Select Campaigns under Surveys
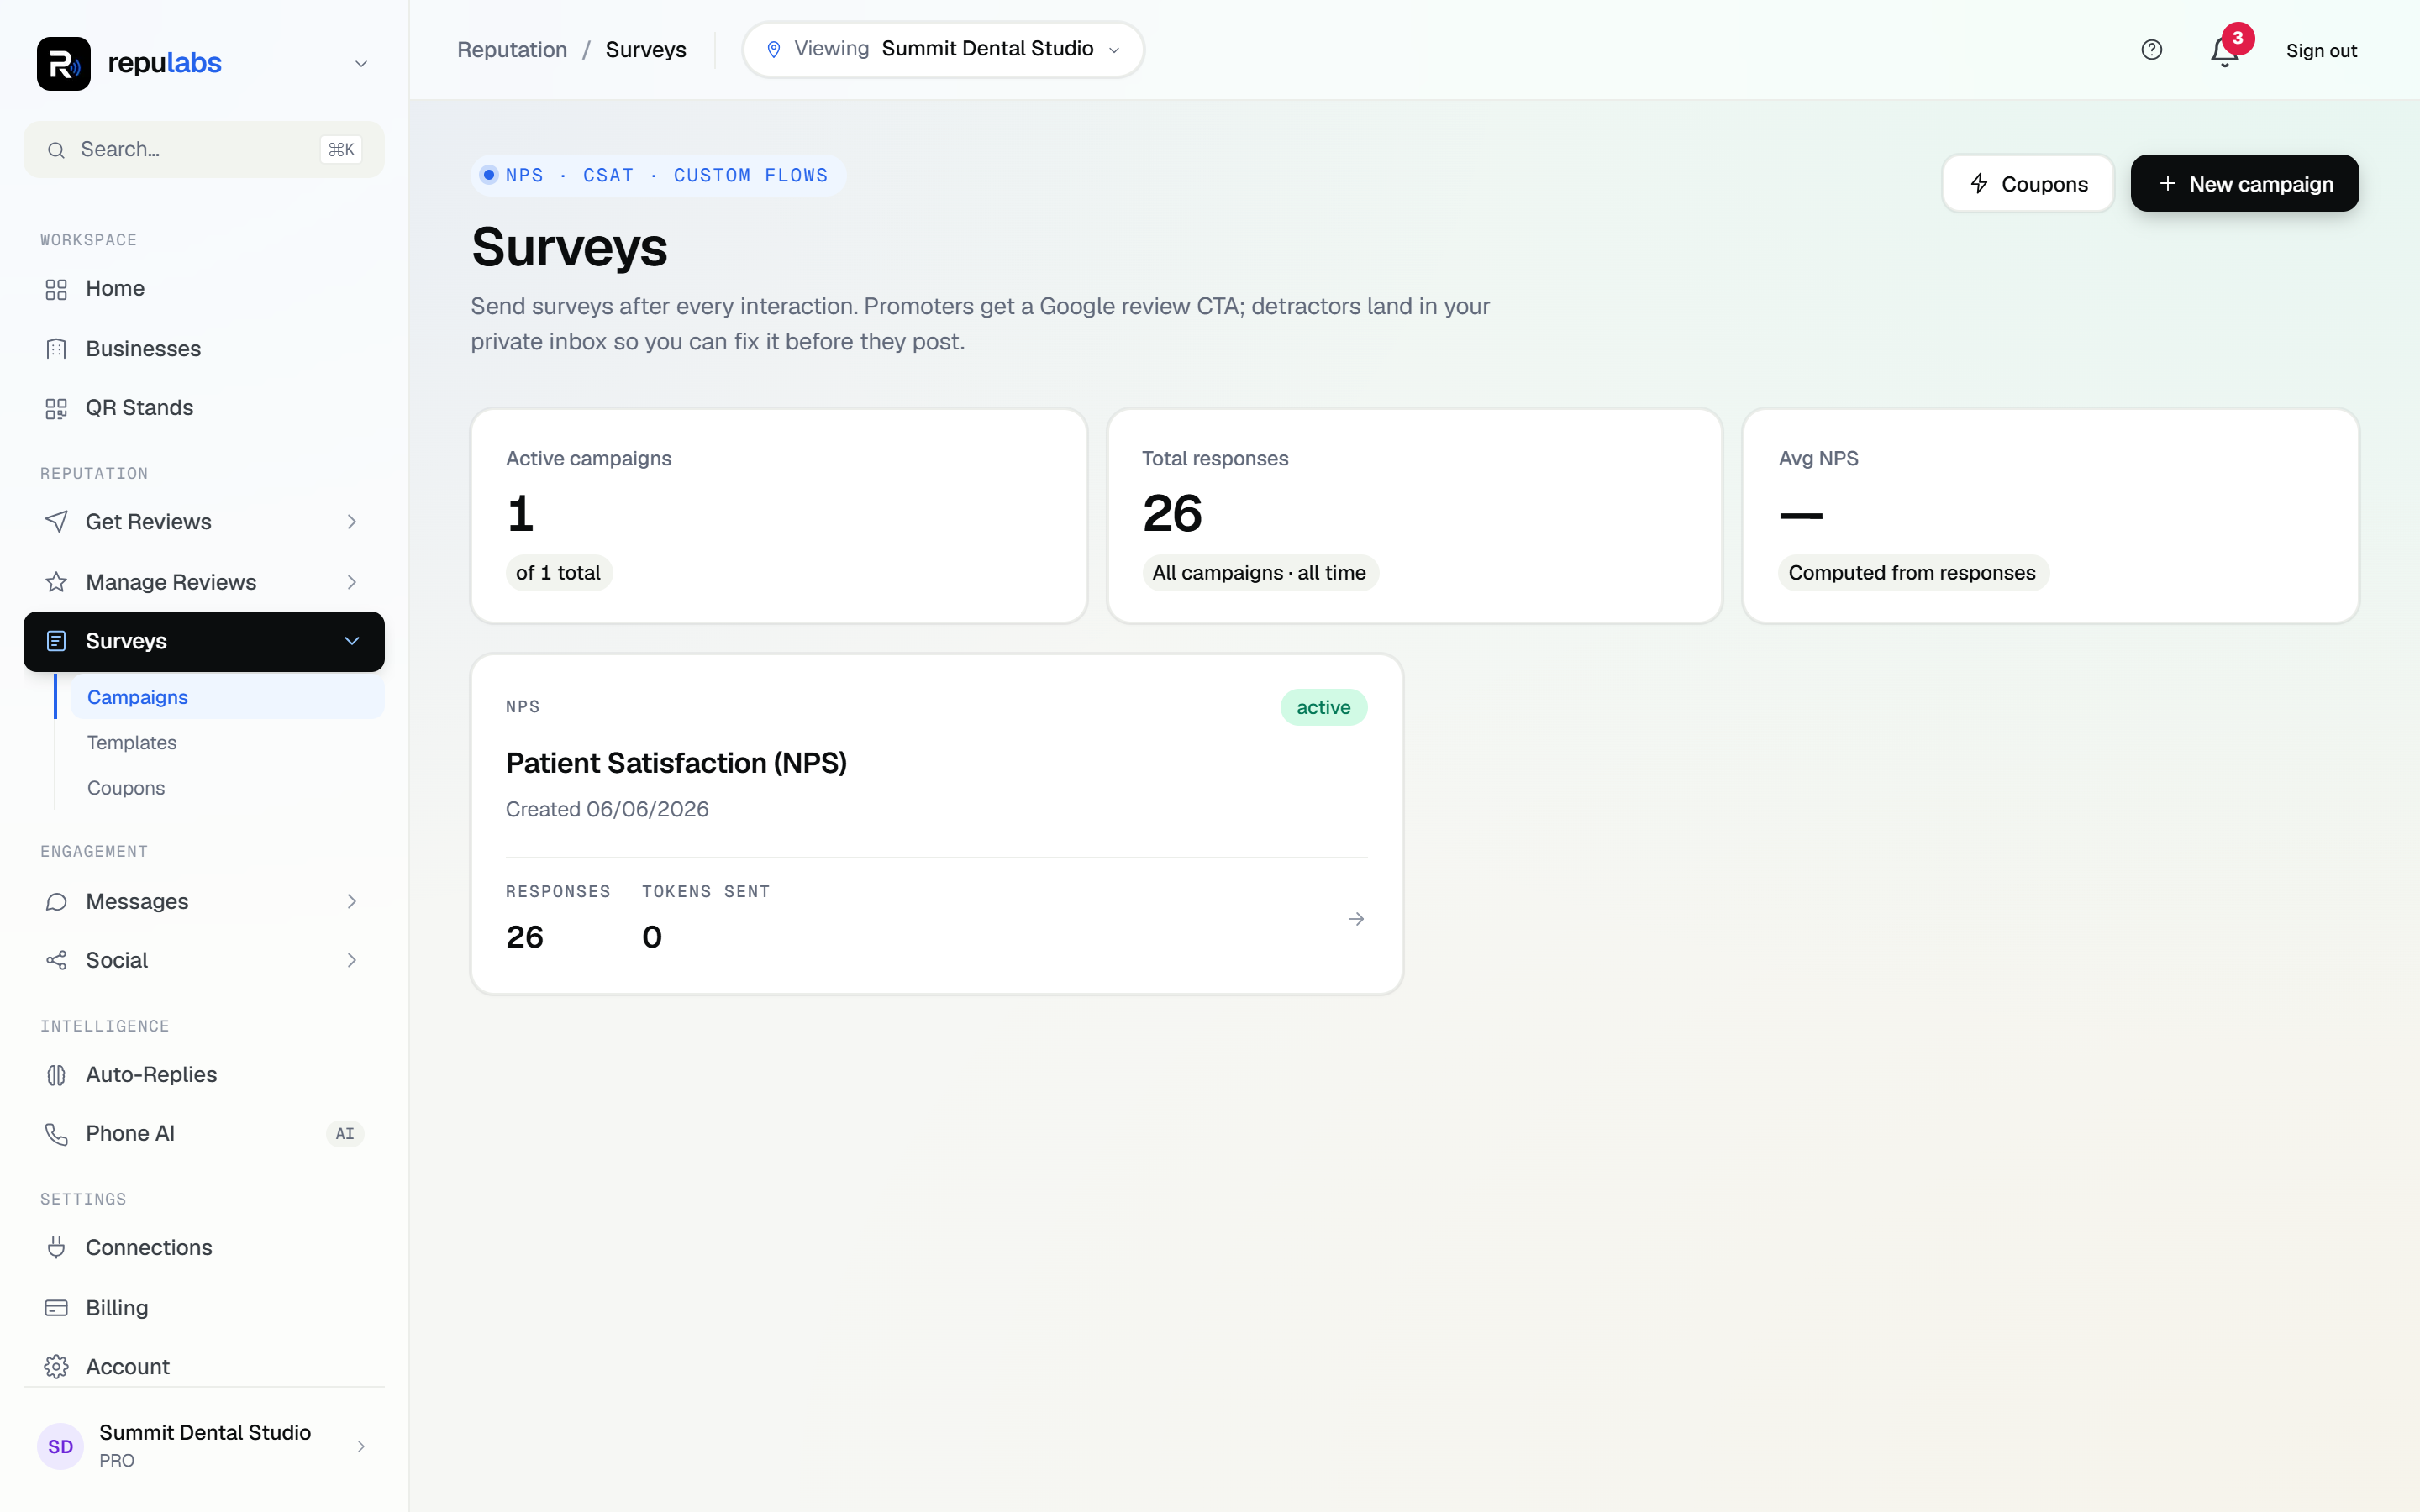This screenshot has width=2420, height=1512. click(x=227, y=697)
